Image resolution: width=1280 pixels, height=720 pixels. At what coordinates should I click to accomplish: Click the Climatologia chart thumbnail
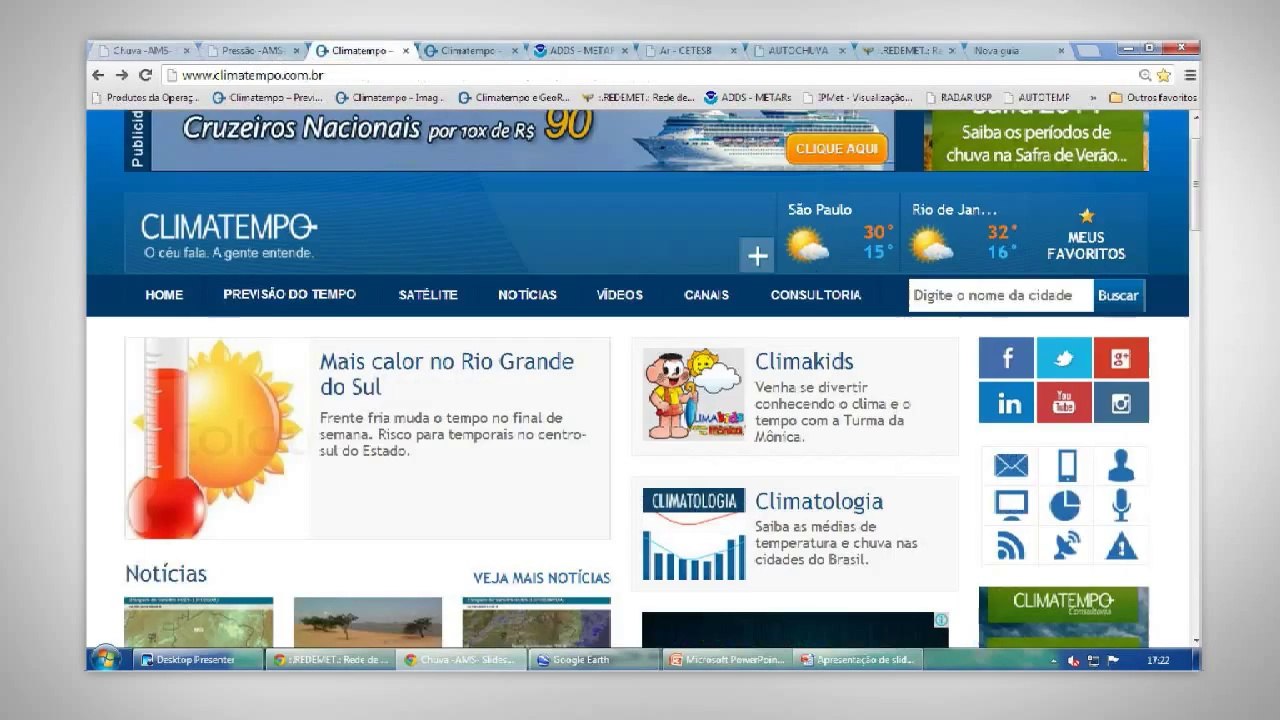693,534
